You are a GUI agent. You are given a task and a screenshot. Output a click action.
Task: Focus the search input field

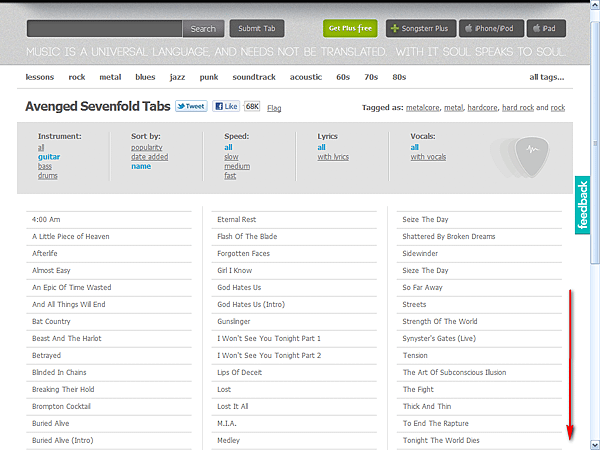click(x=104, y=29)
